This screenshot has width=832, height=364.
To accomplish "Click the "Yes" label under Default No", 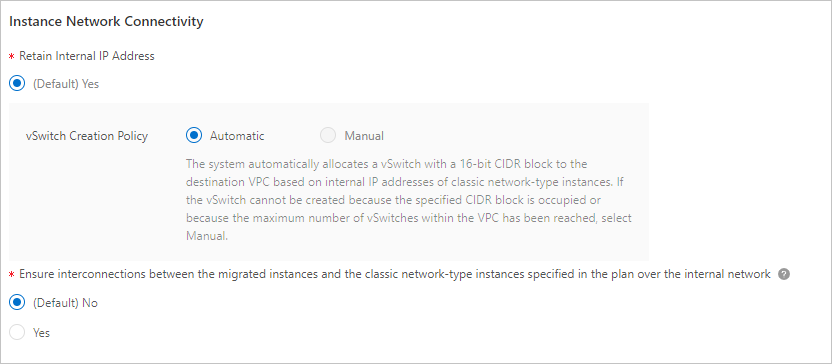I will coord(41,333).
